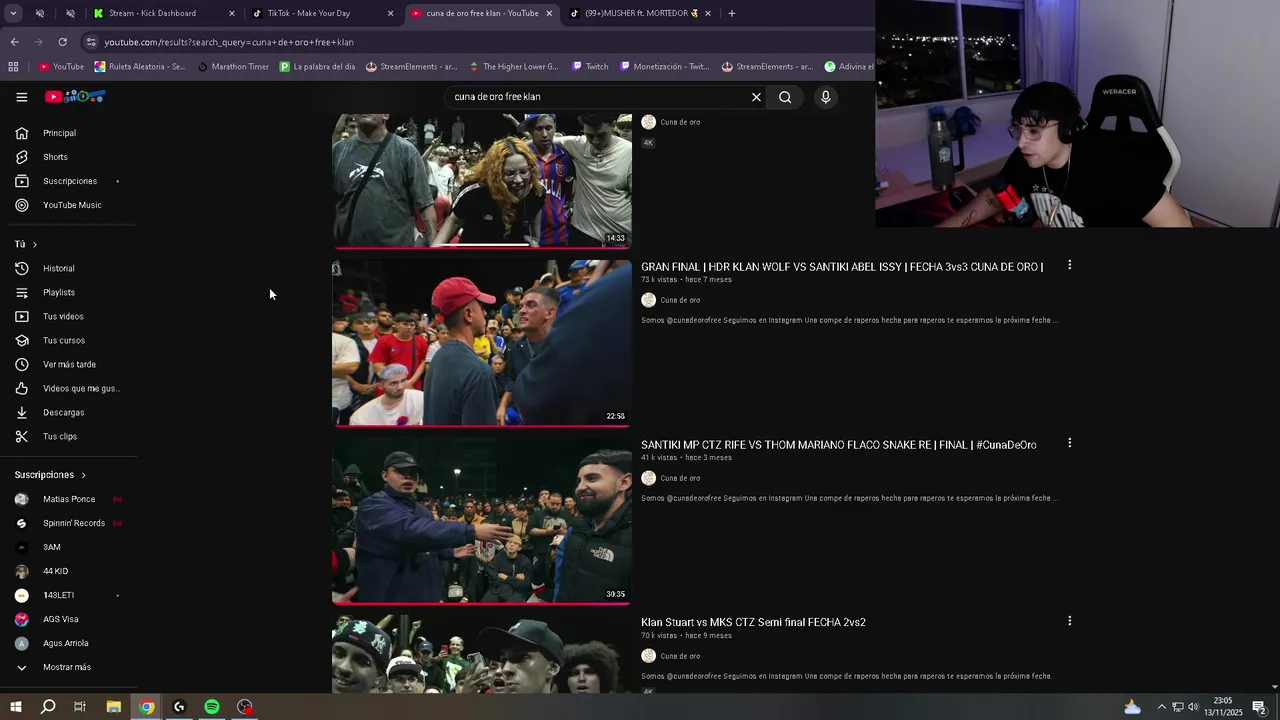1280x720 pixels.
Task: Open site information icon in address bar
Action: [x=91, y=42]
